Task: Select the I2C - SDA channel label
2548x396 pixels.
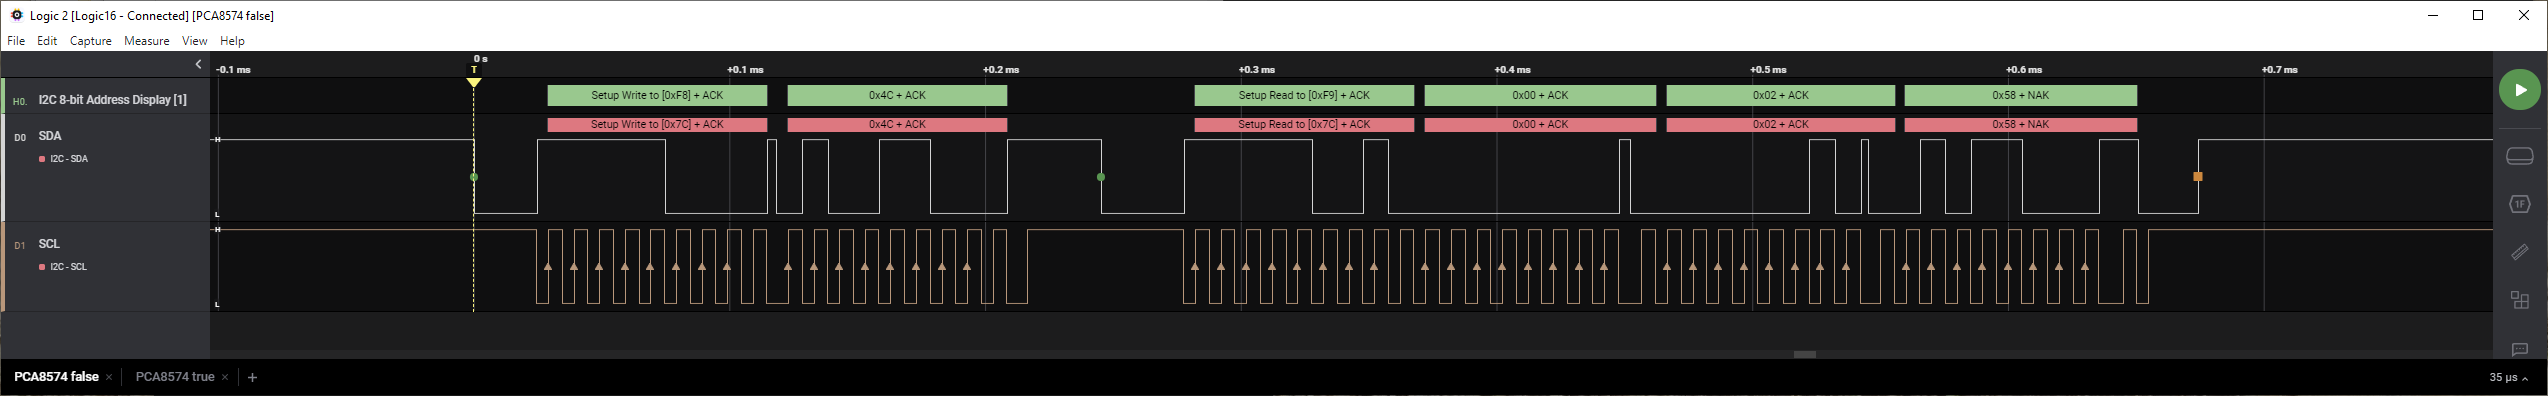Action: 69,159
